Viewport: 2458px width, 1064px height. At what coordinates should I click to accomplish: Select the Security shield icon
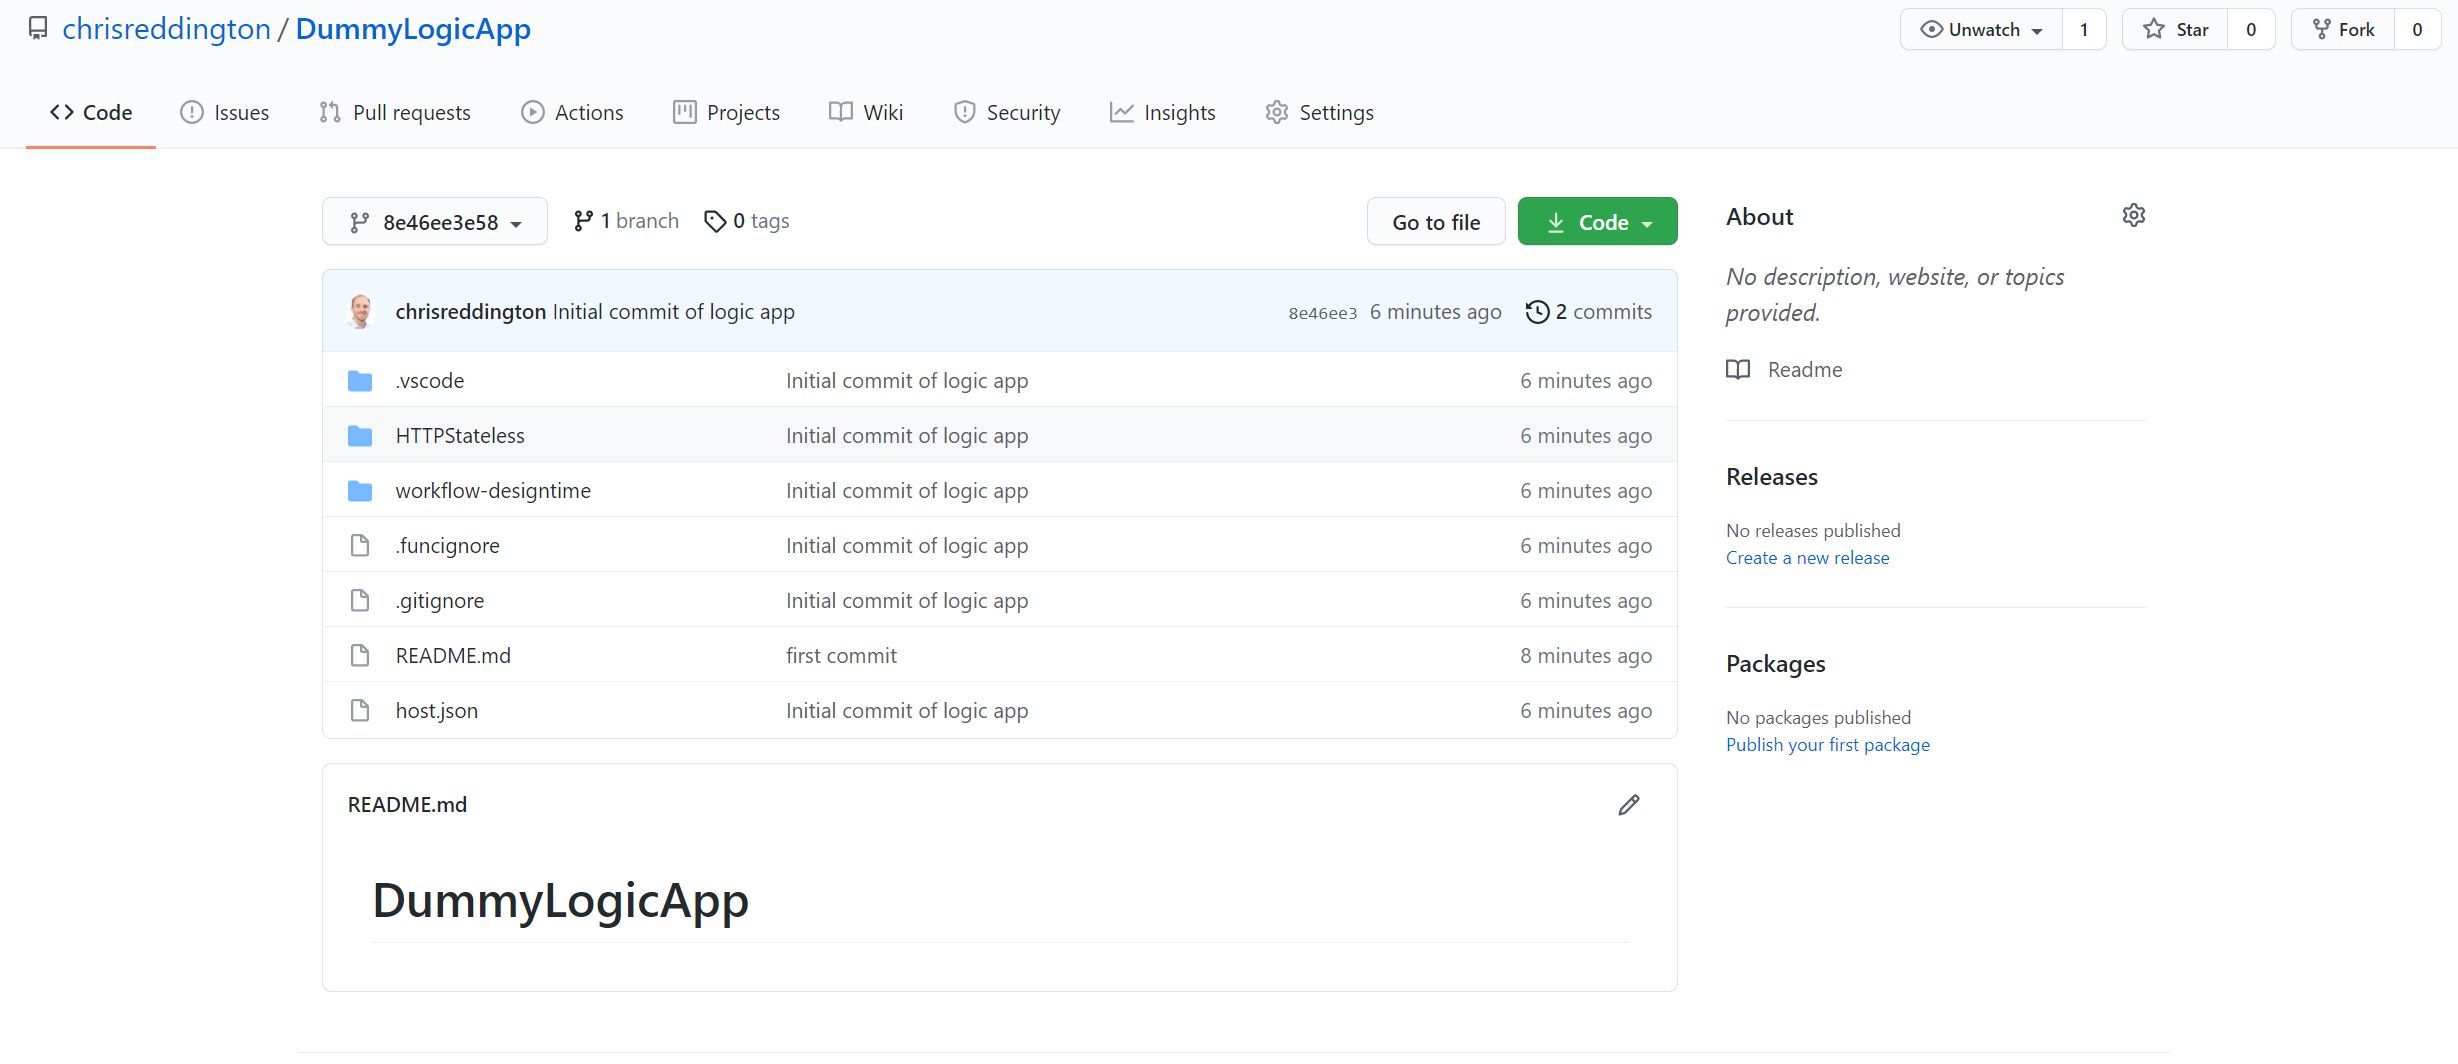(x=964, y=112)
